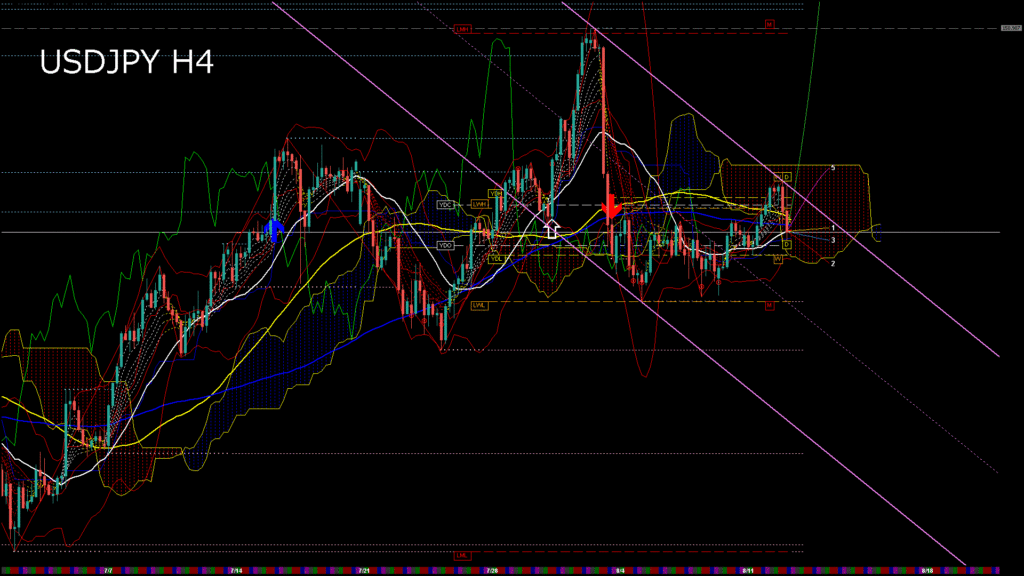This screenshot has height=576, width=1024.
Task: Select the YDC level label
Action: point(446,205)
